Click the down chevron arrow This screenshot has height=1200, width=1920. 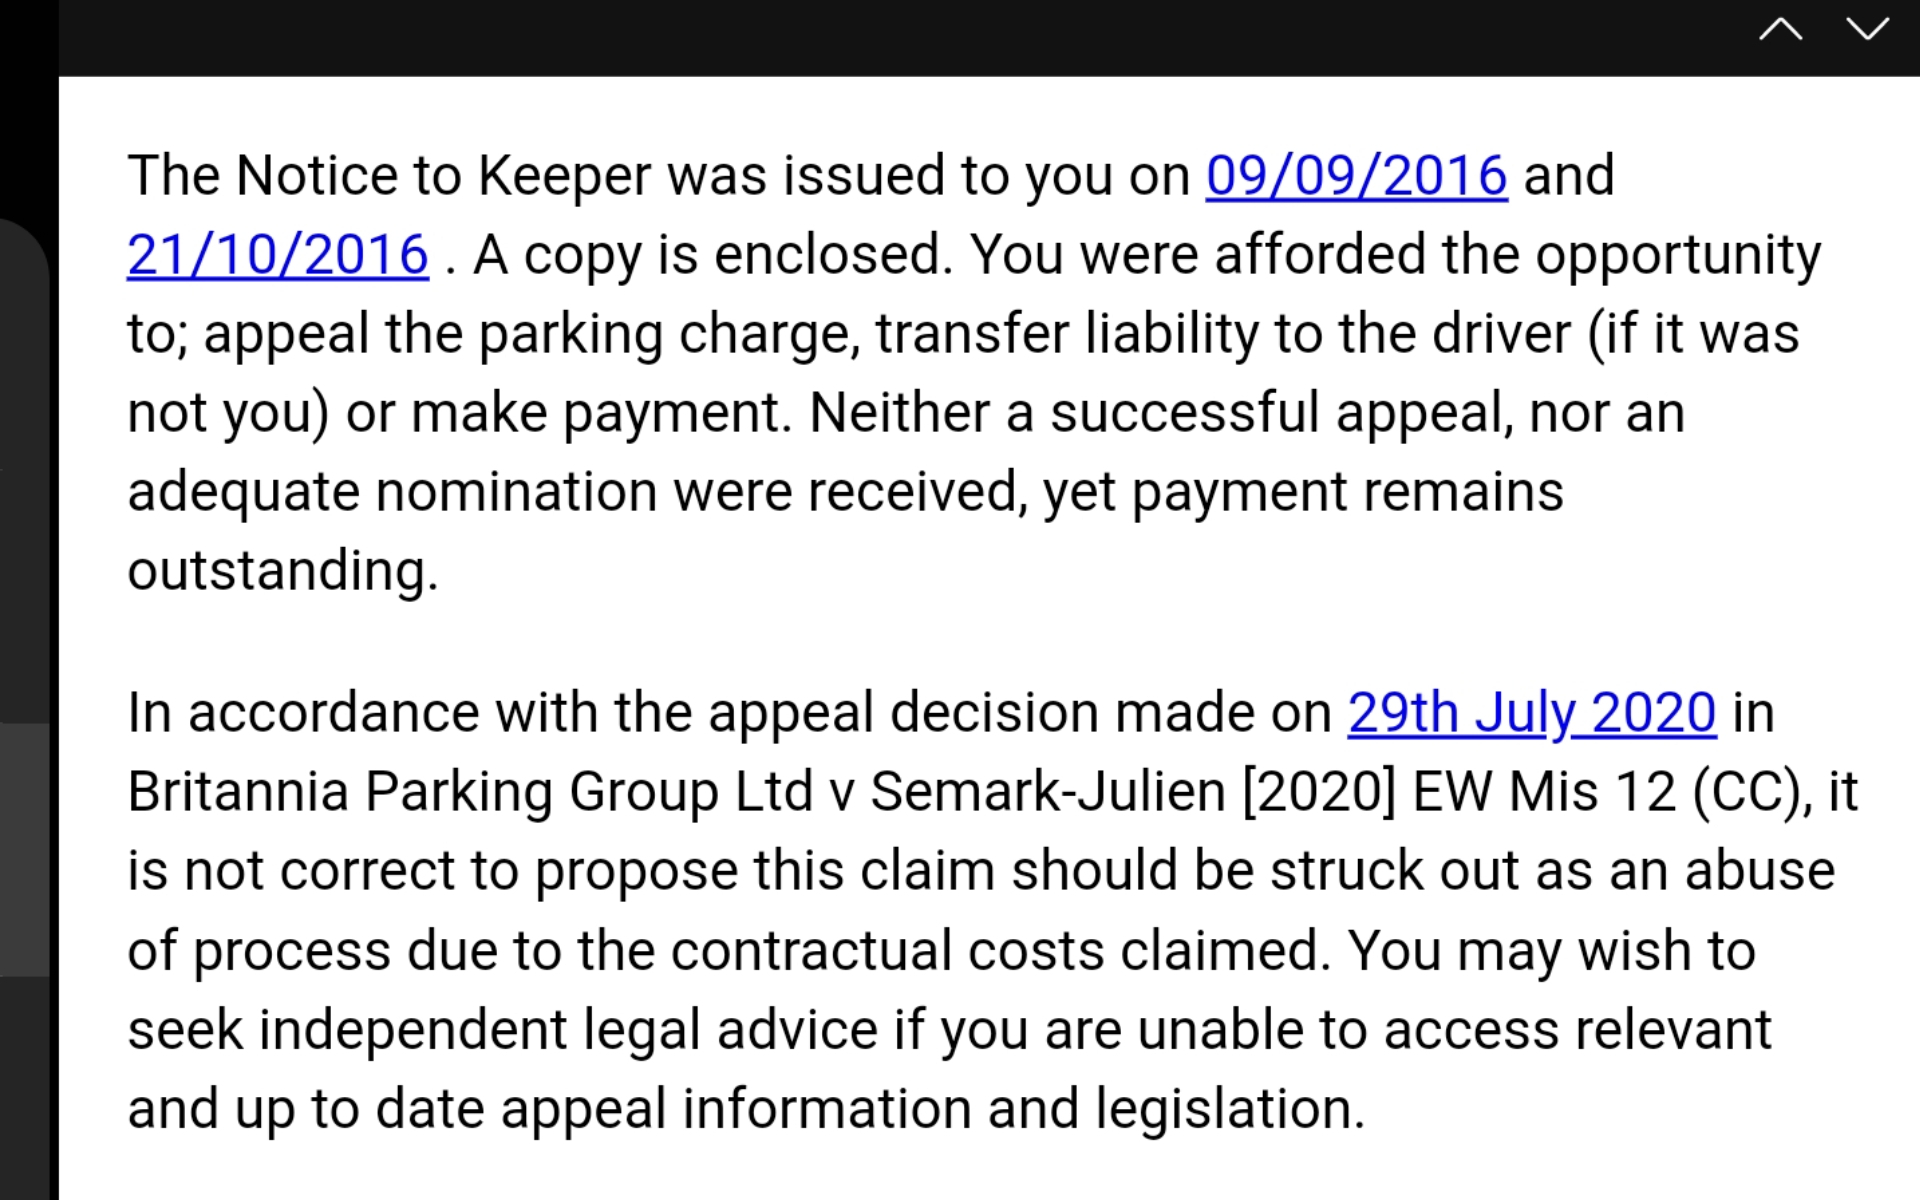click(1867, 30)
